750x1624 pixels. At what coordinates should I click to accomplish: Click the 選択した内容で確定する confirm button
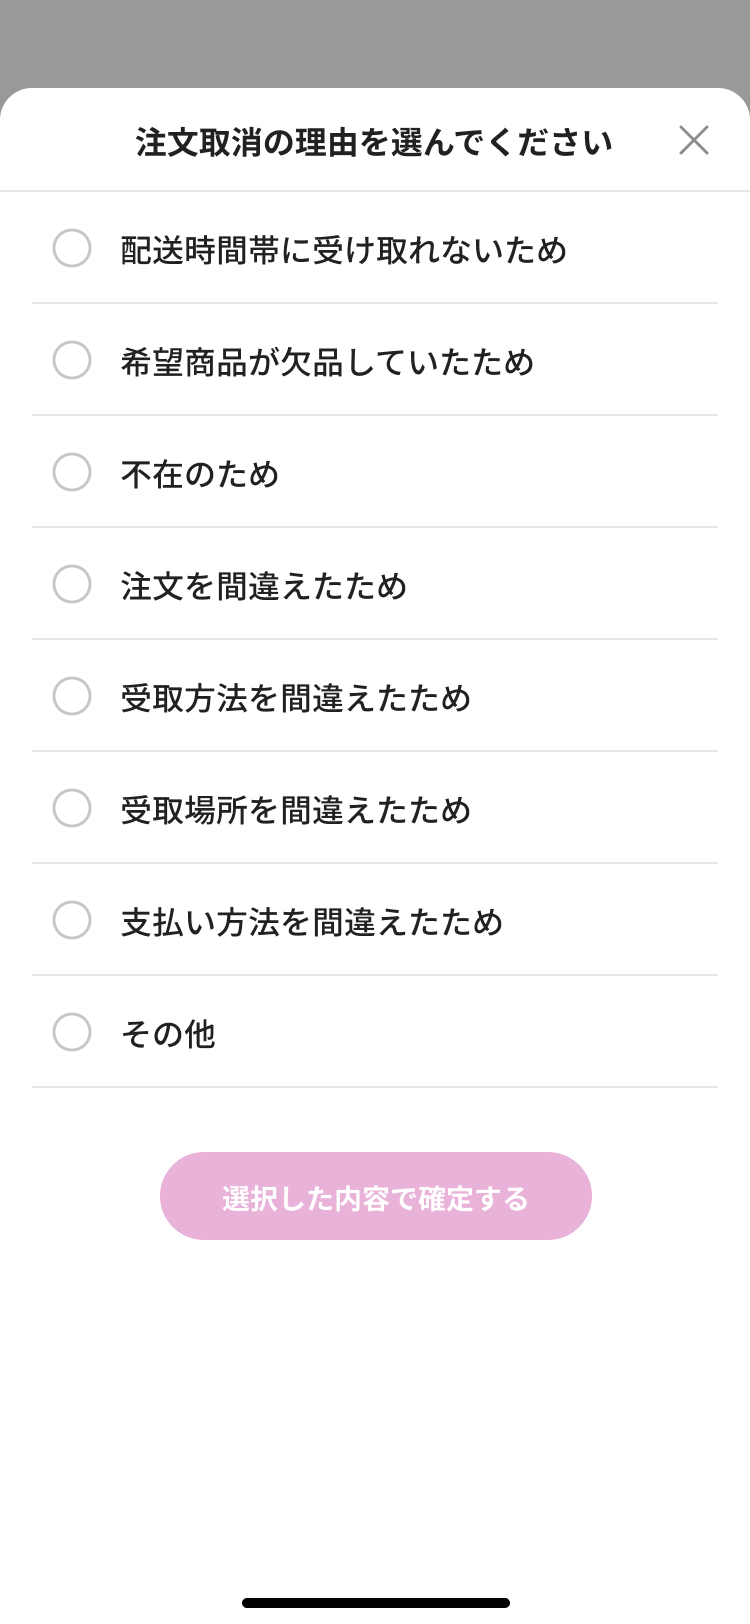click(376, 1196)
